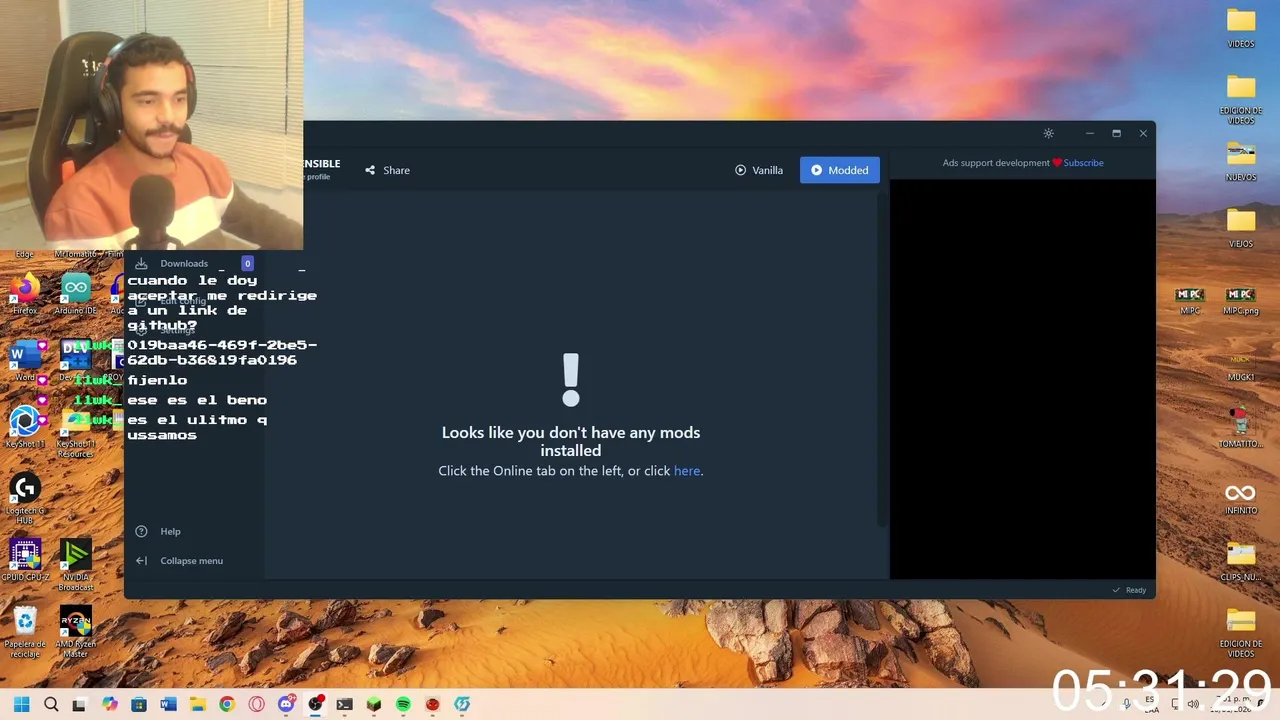This screenshot has height=720, width=1280.
Task: Select the VIDEOS desktop folder
Action: pyautogui.click(x=1241, y=27)
